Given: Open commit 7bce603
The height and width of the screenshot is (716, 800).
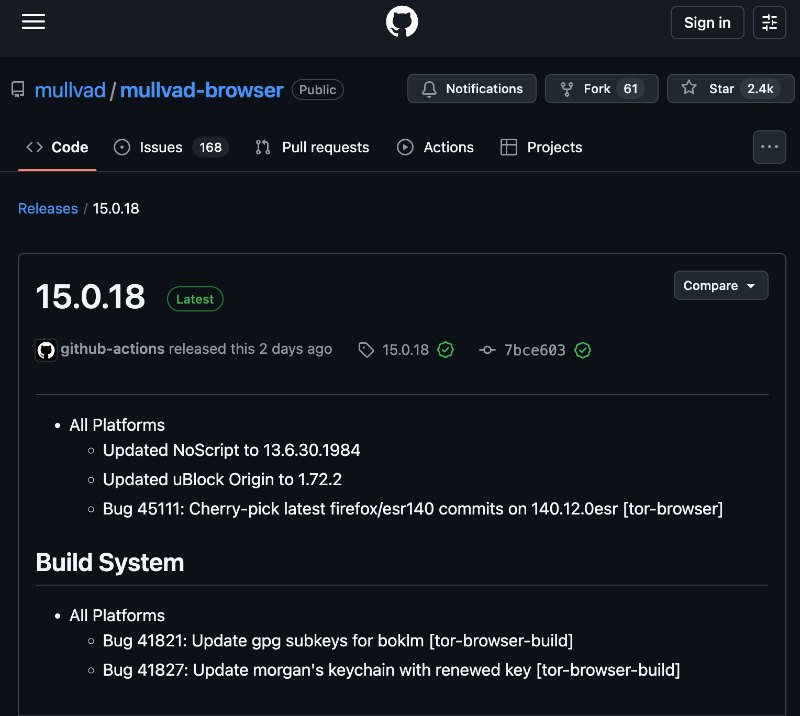Looking at the screenshot, I should [535, 350].
